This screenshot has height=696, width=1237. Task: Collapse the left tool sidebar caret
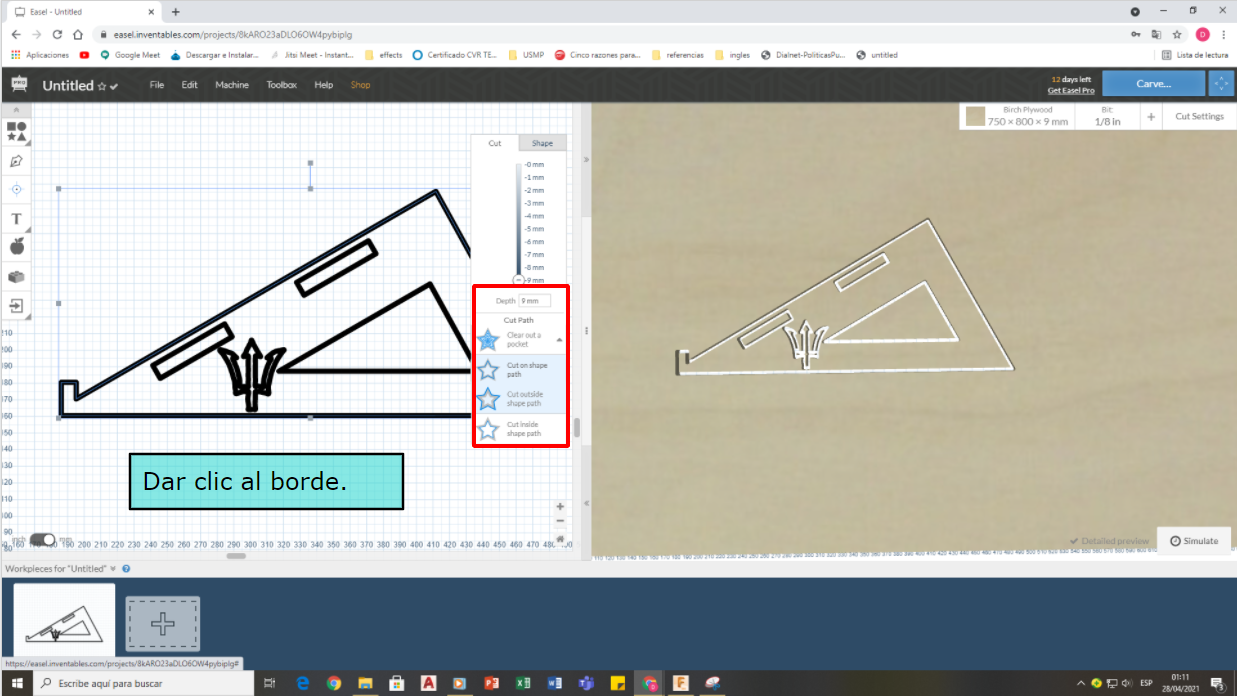[x=15, y=111]
